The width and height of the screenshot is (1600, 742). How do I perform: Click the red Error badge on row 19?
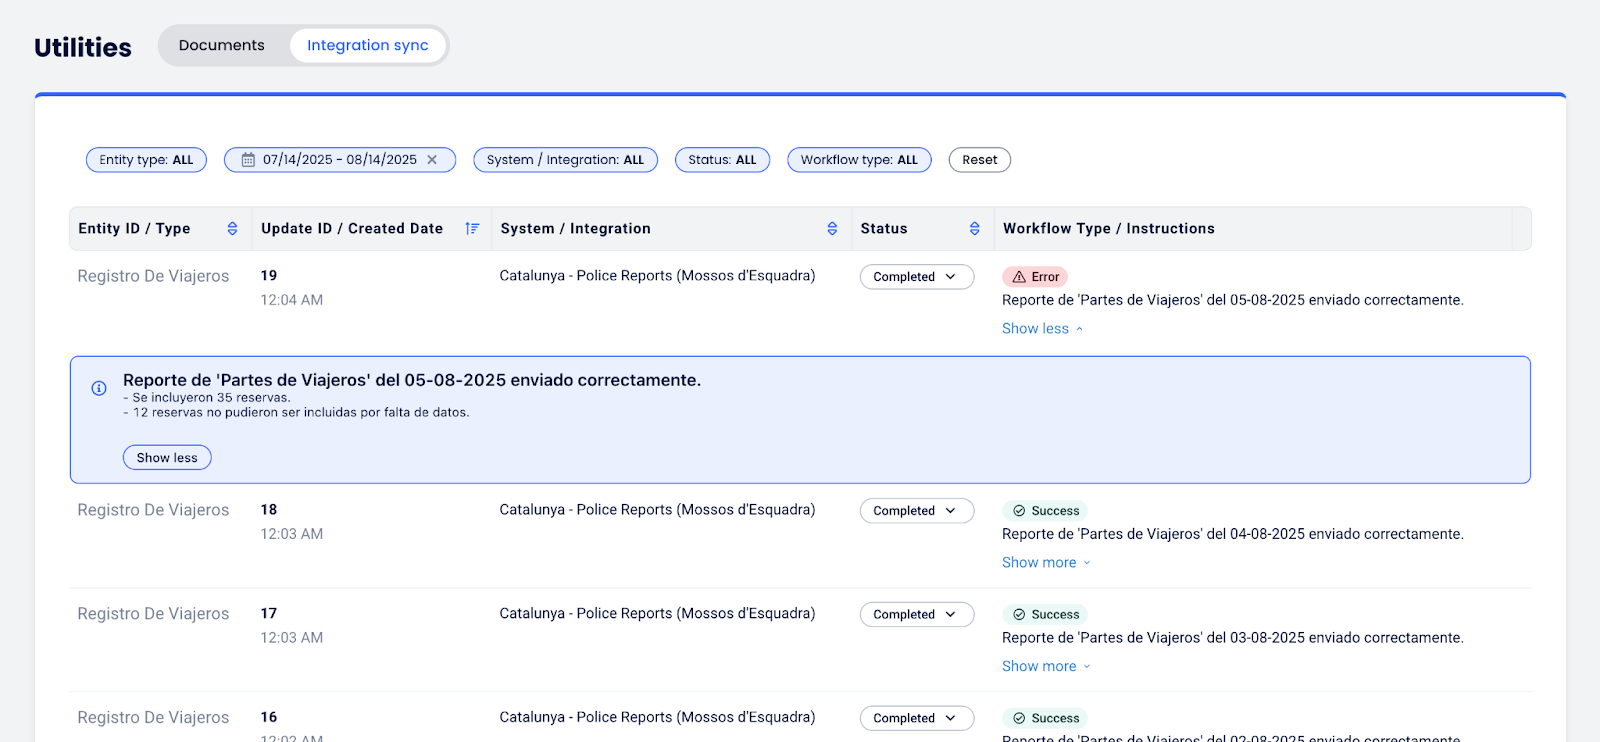[1035, 277]
